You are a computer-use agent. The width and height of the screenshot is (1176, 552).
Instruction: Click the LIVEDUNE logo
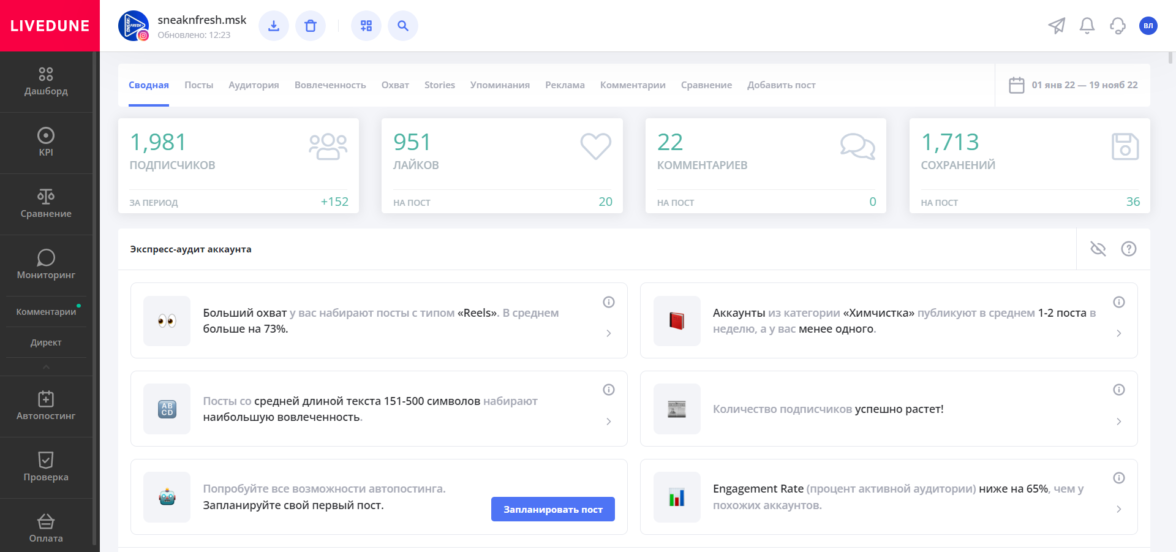50,26
